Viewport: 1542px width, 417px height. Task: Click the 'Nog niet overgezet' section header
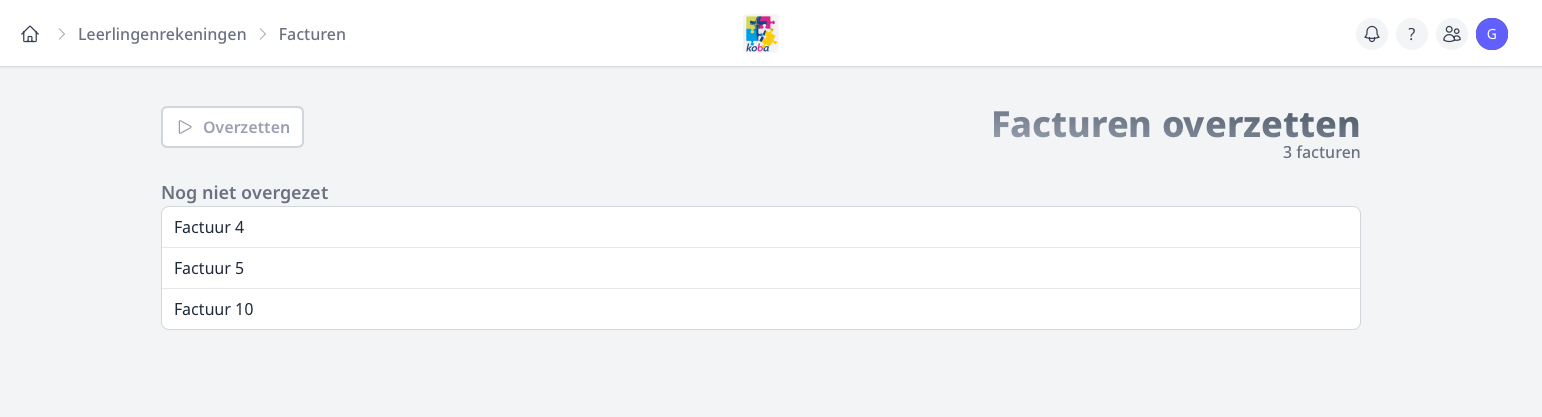click(x=245, y=193)
